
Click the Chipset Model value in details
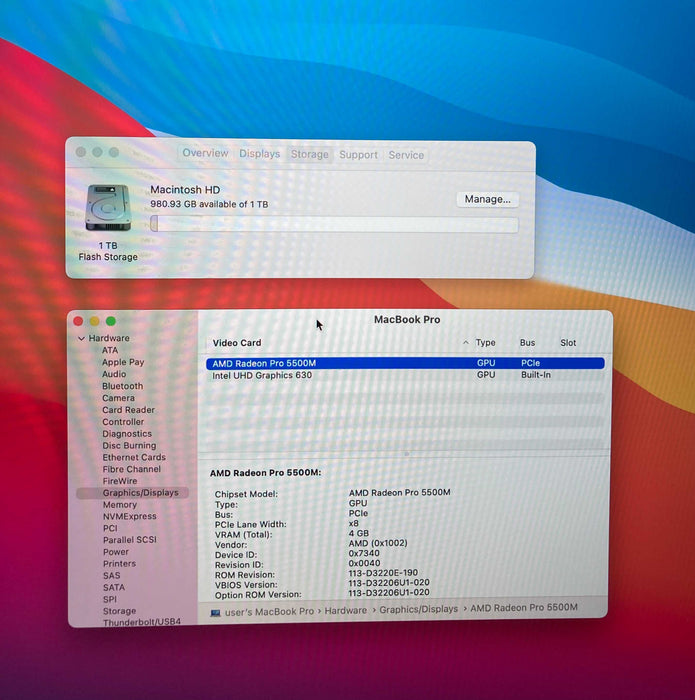[x=400, y=492]
